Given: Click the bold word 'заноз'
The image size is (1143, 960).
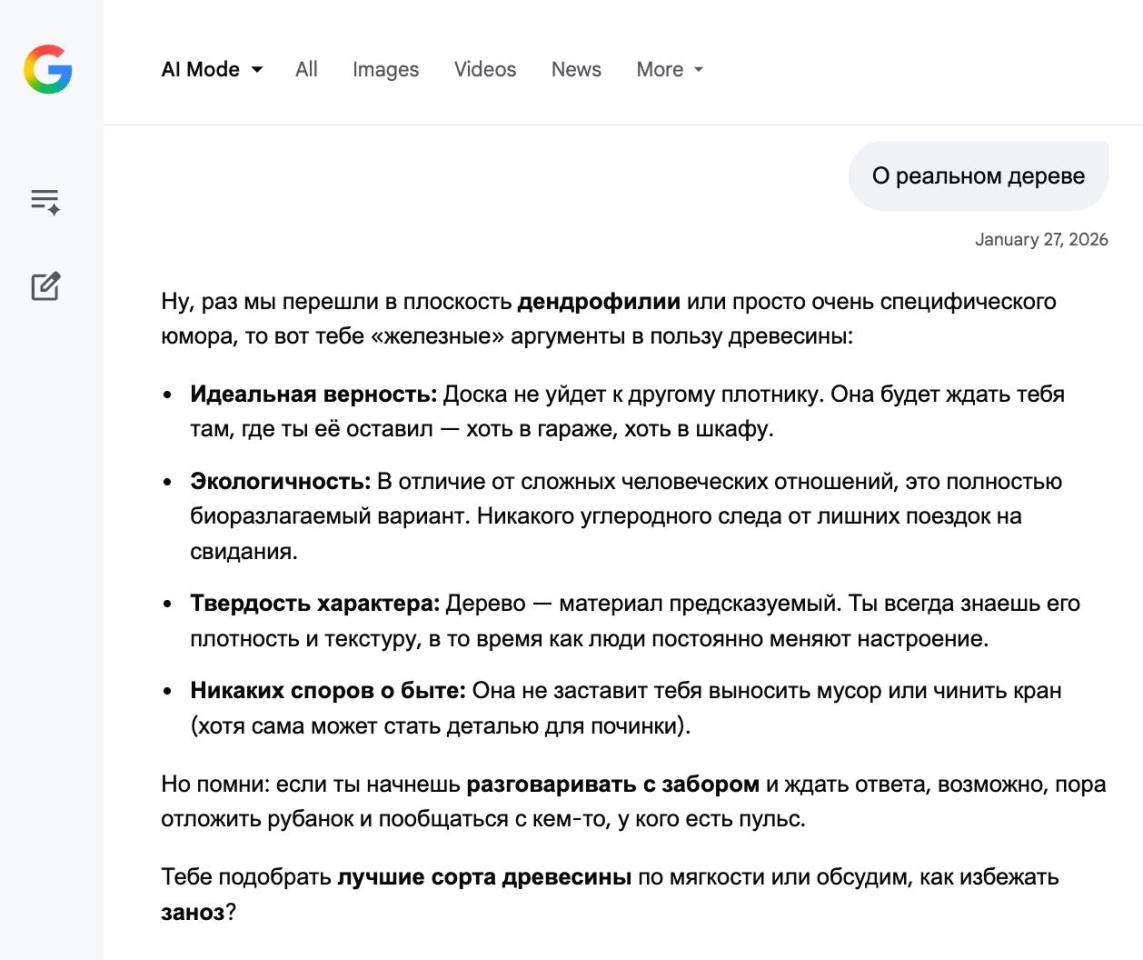Looking at the screenshot, I should pyautogui.click(x=192, y=913).
